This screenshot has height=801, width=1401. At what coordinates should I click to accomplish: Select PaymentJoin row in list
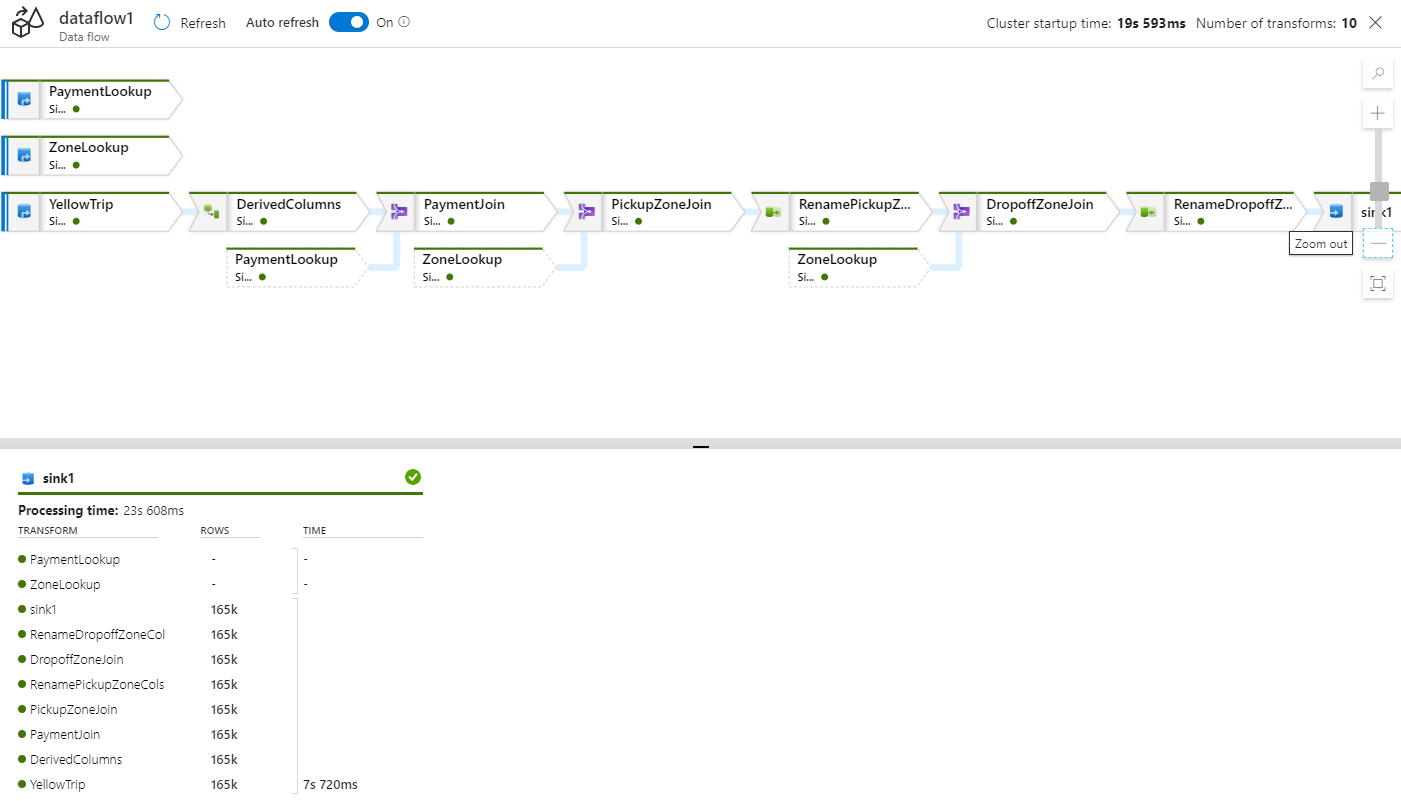tap(59, 735)
